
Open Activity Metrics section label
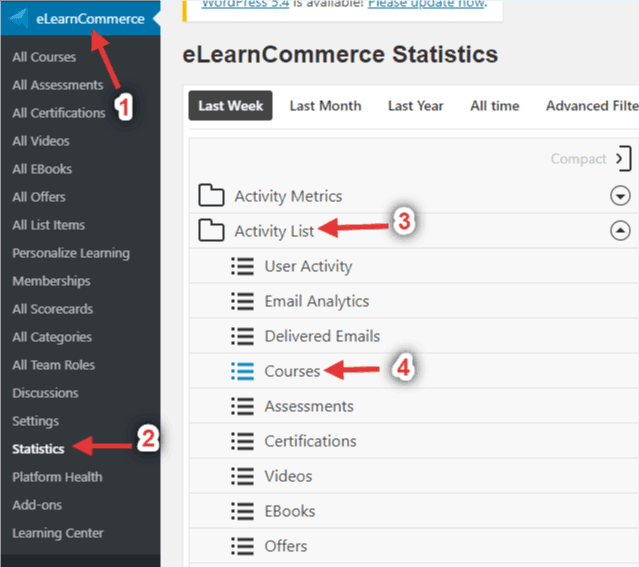tap(288, 196)
